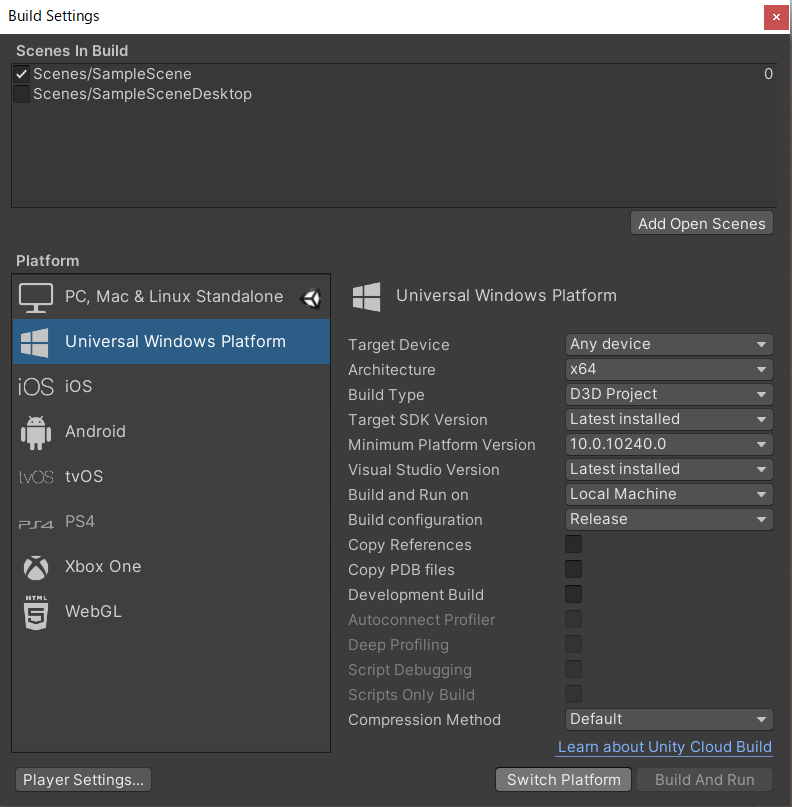Click the Xbox One logo icon
Screen dimensions: 792x807
coord(36,567)
